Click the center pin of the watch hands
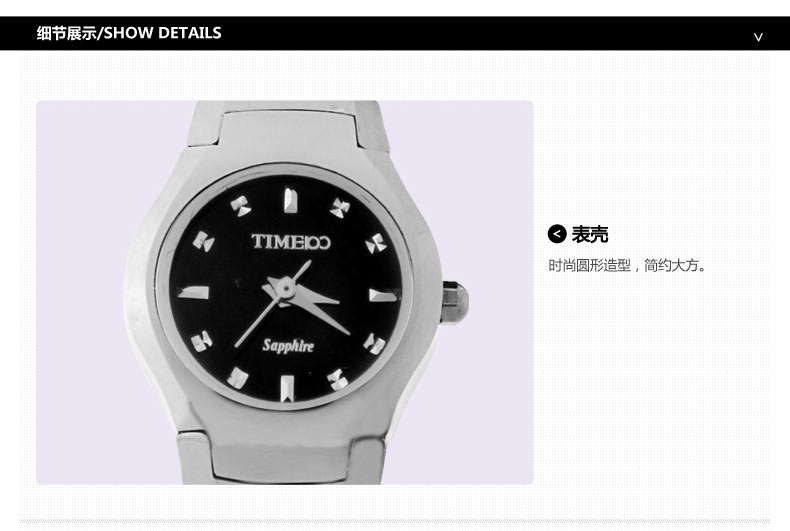 click(286, 290)
